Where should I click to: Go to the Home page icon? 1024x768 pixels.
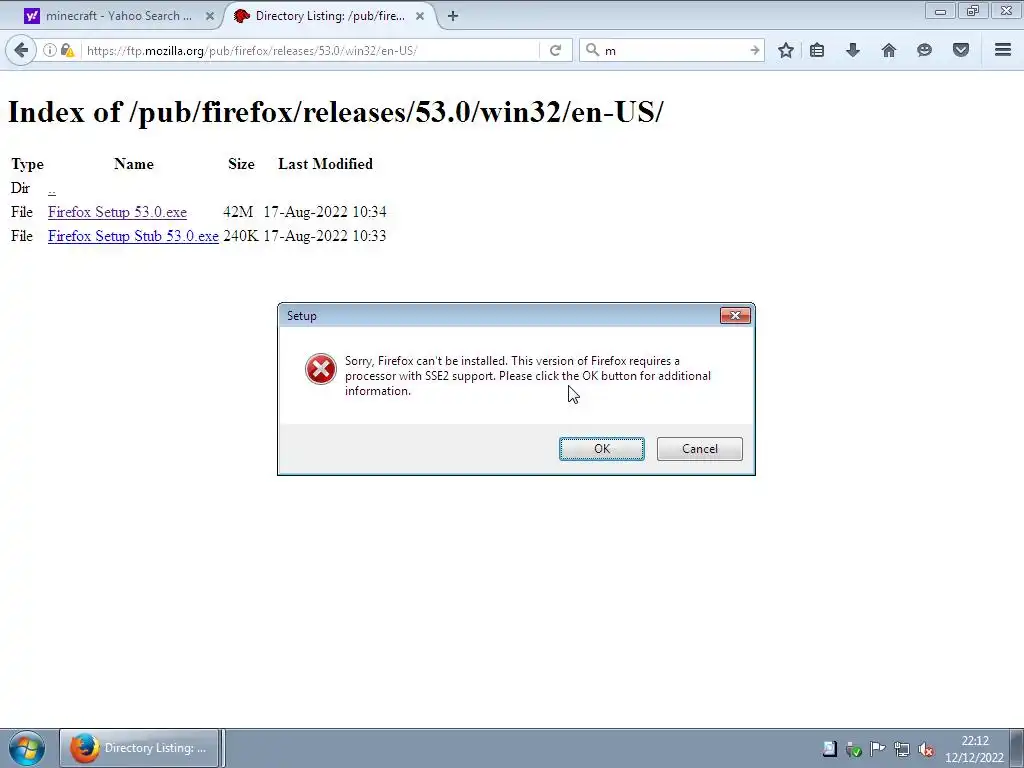889,50
